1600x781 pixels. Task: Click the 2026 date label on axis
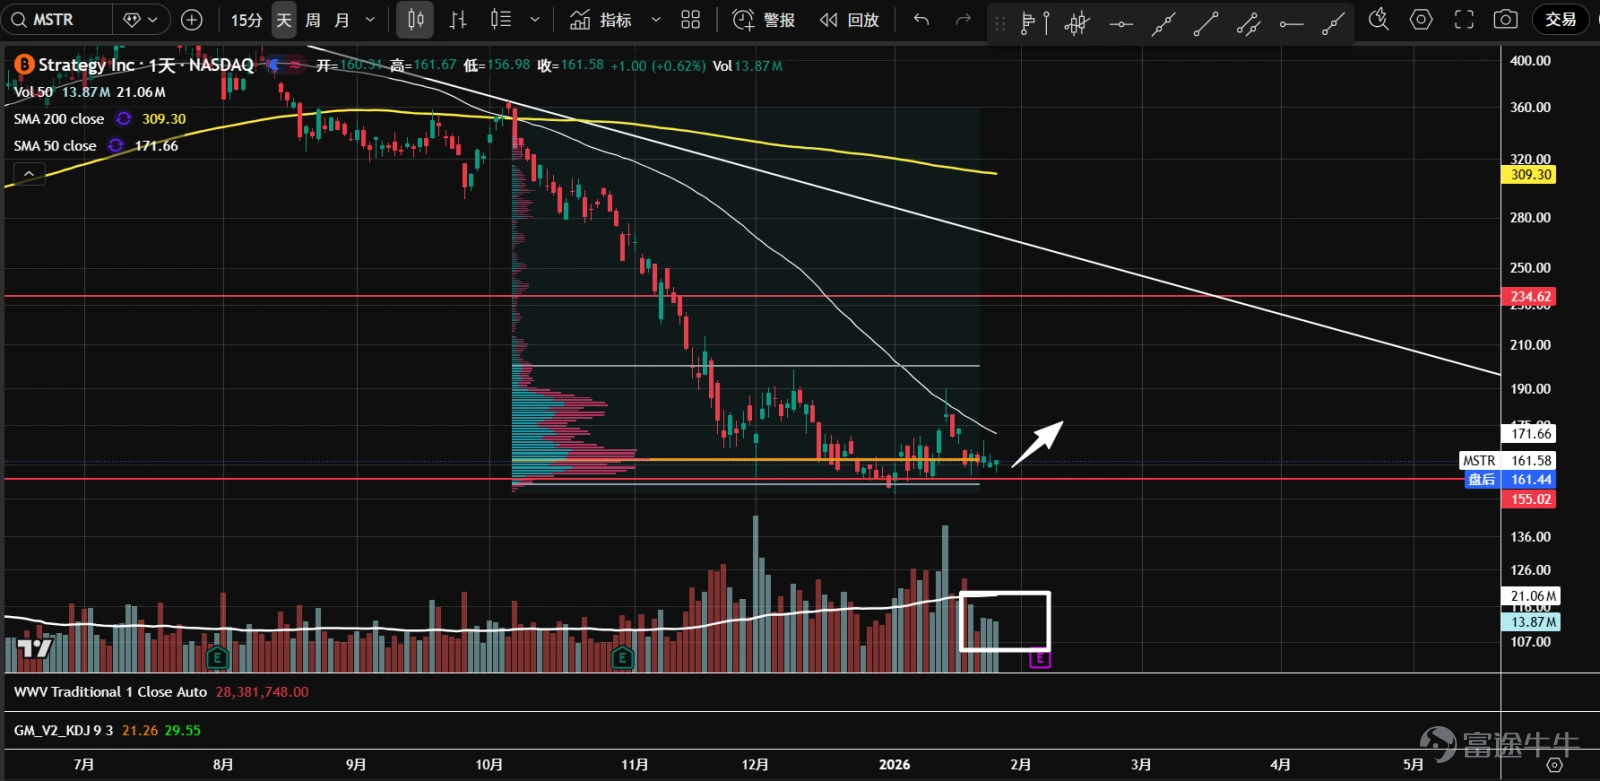[x=894, y=765]
